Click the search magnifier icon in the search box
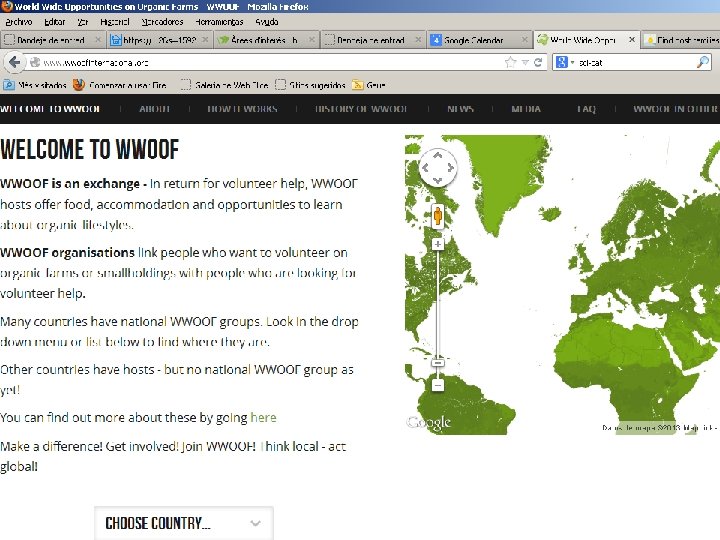 click(x=703, y=62)
